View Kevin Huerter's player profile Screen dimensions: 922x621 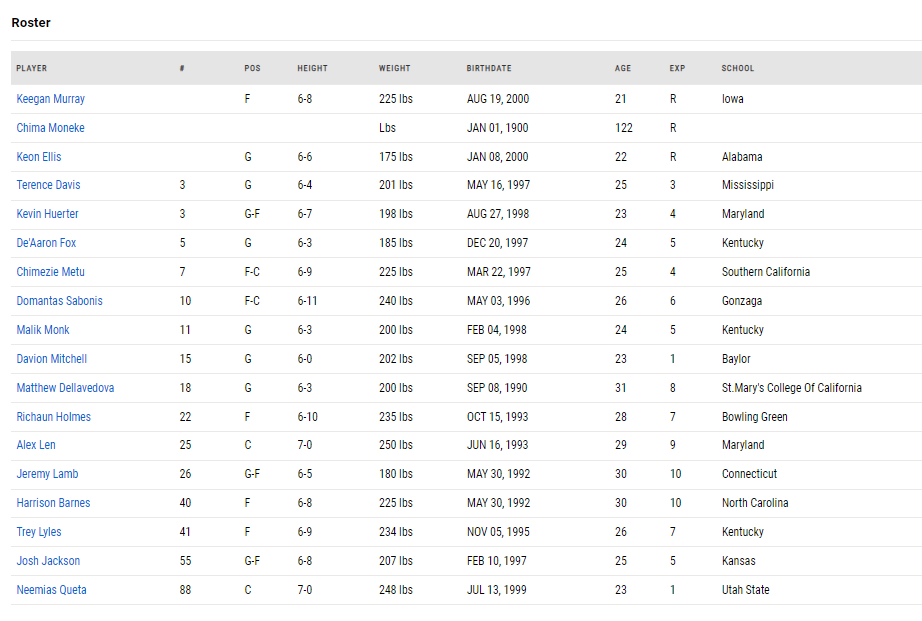pos(48,213)
